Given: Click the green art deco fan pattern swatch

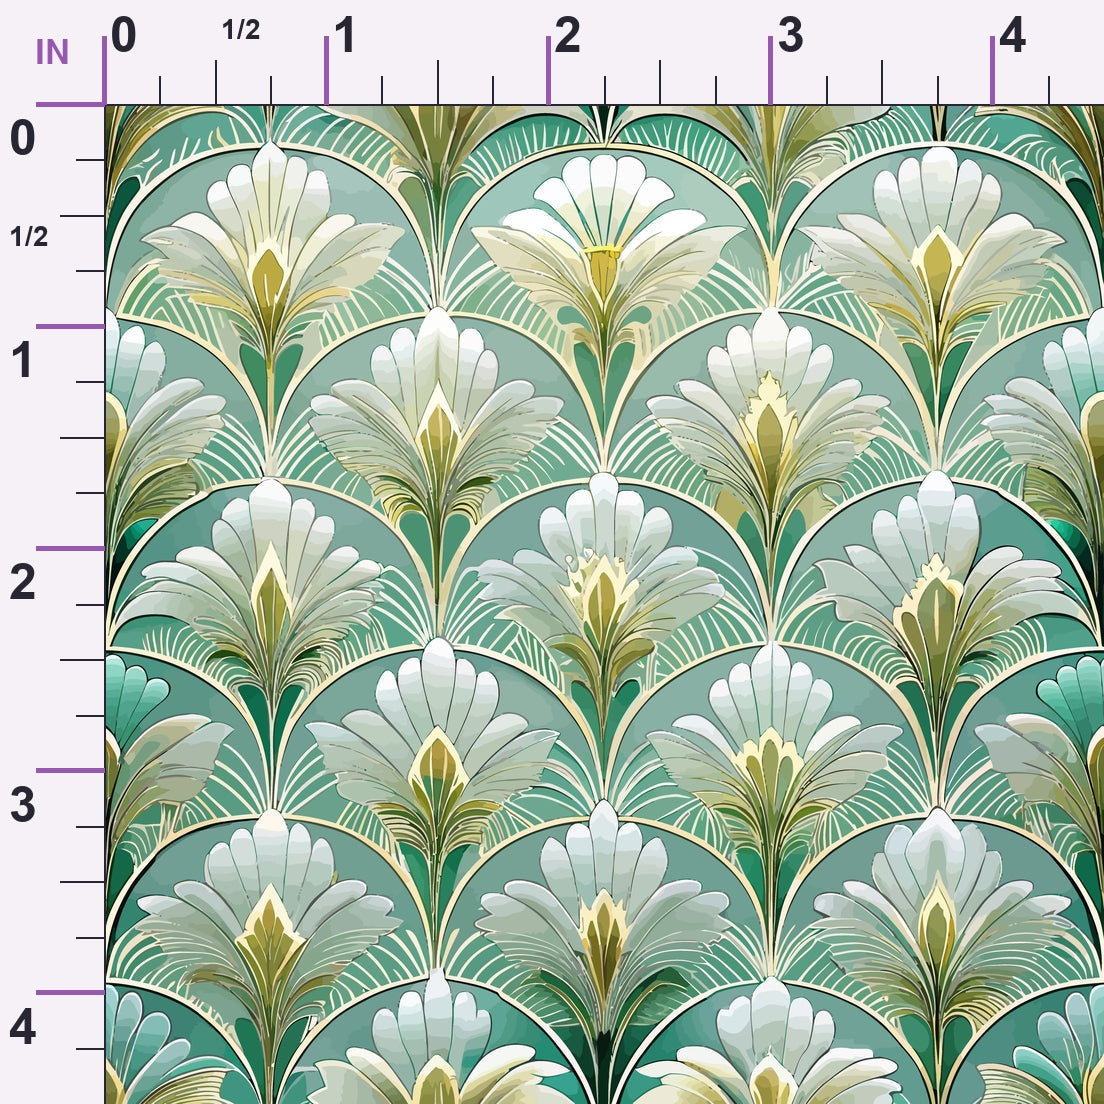Looking at the screenshot, I should 605,605.
